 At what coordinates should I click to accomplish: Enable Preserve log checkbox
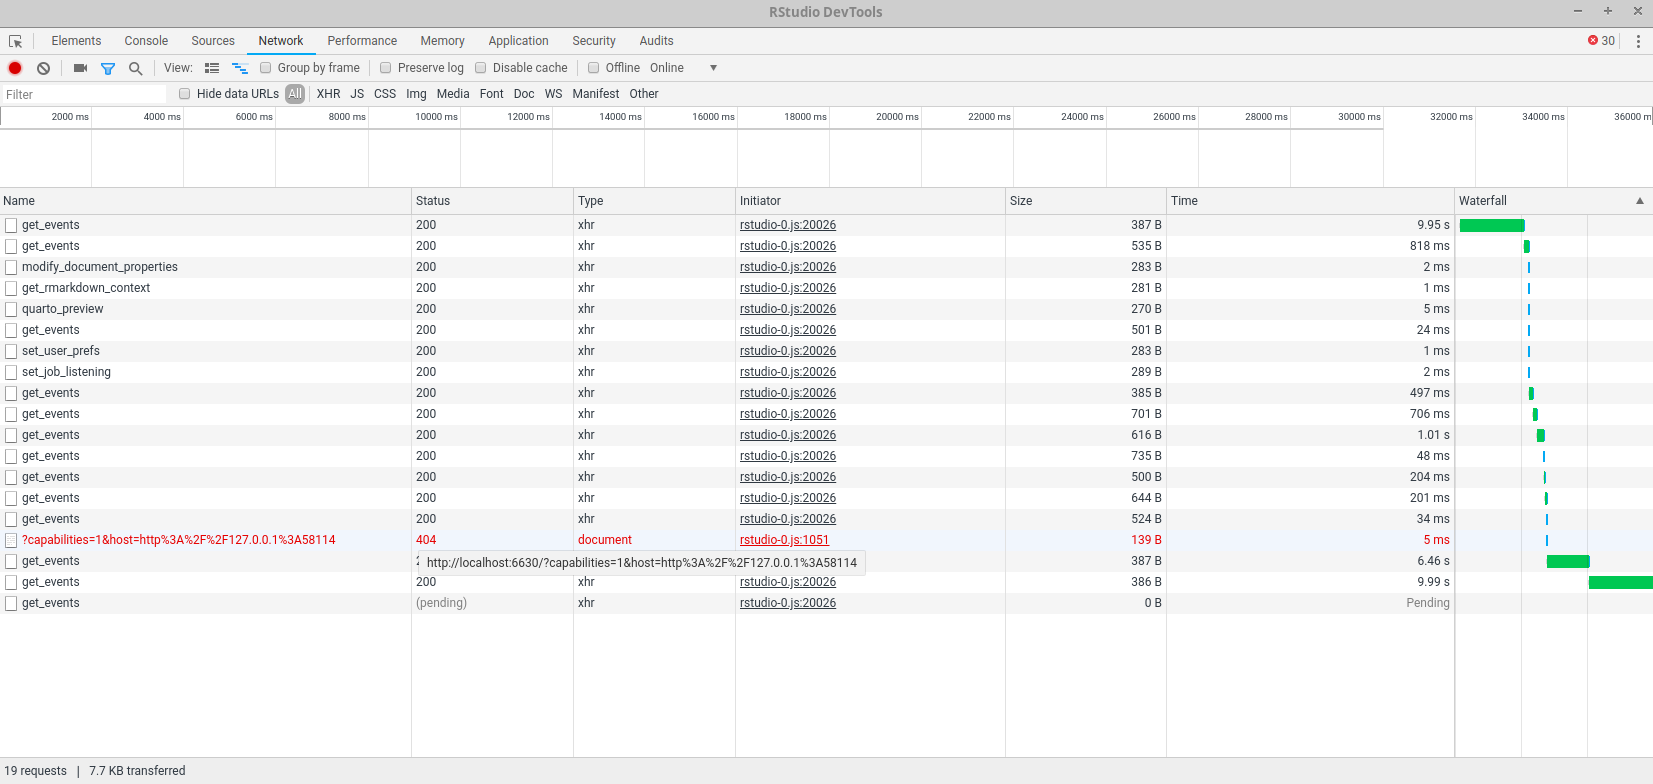pos(386,68)
